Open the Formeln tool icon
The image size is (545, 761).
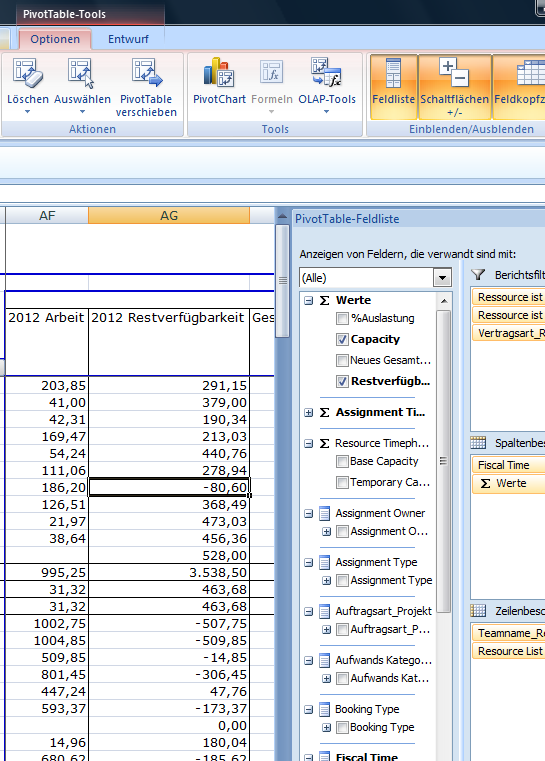(271, 73)
